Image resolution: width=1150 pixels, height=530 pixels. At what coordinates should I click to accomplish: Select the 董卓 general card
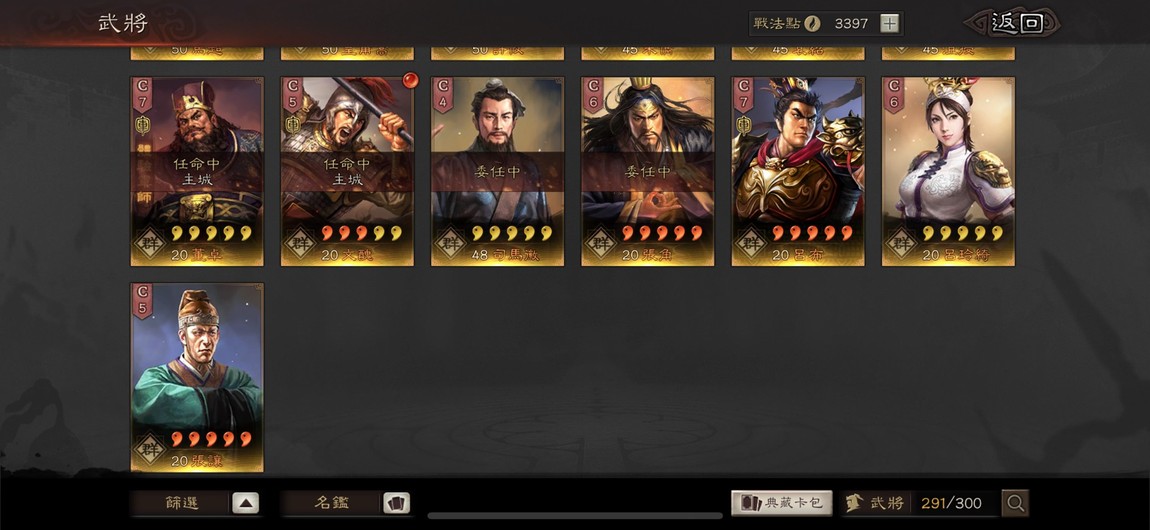pyautogui.click(x=197, y=171)
